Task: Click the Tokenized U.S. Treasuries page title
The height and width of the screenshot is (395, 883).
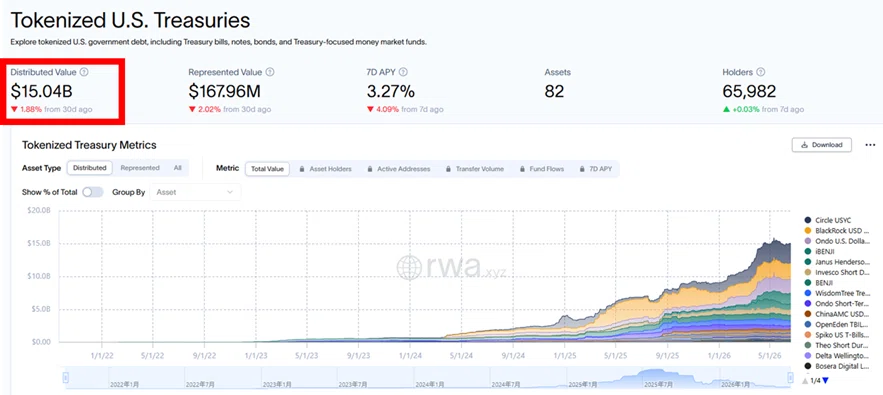Action: [130, 21]
